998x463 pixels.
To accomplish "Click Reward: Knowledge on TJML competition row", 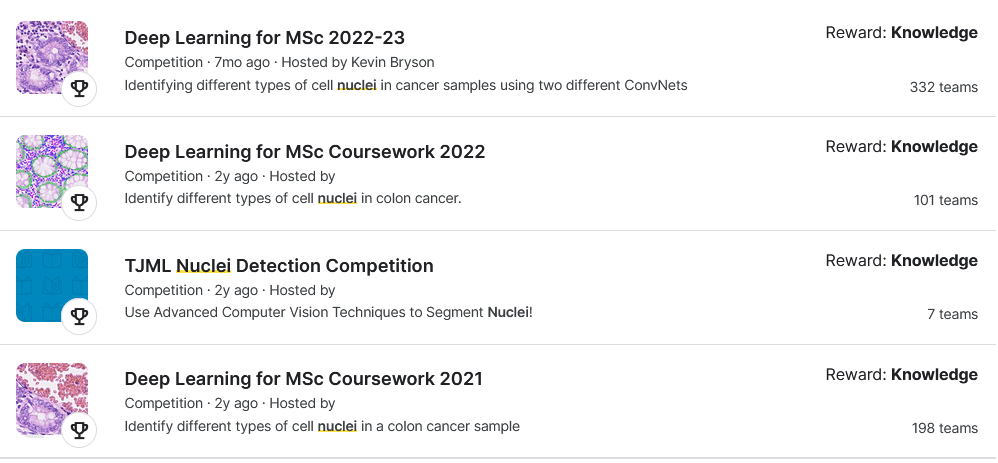I will coord(902,261).
